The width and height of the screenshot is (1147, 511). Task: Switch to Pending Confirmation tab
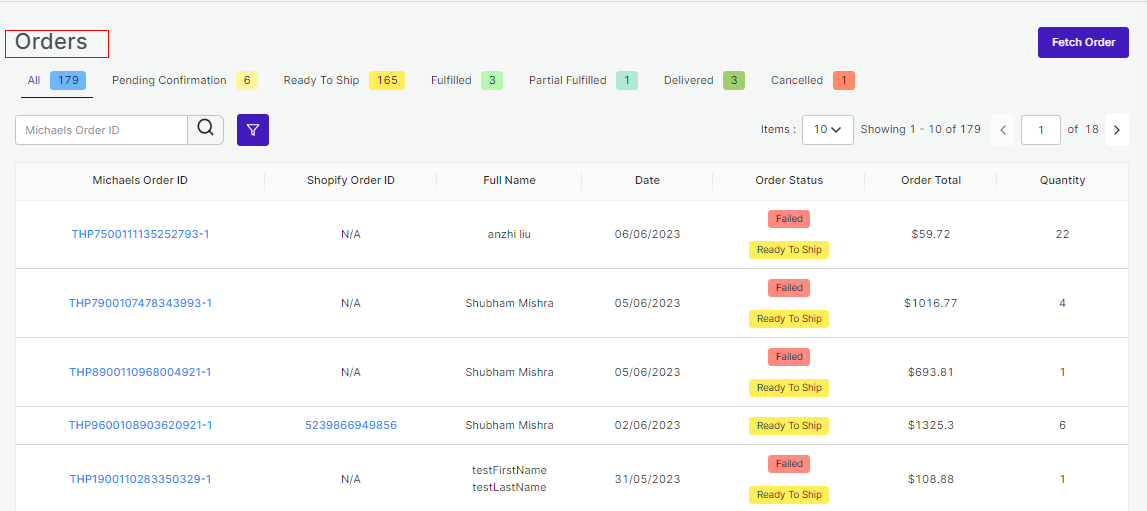183,81
